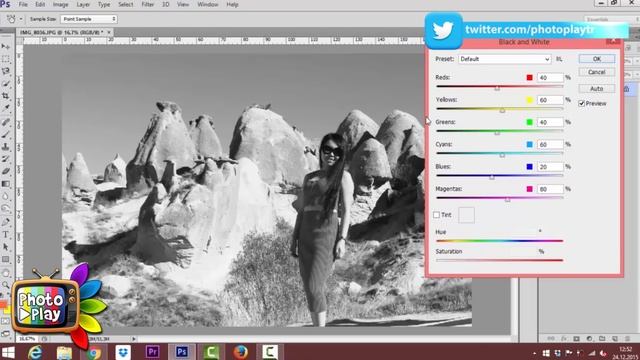Image resolution: width=640 pixels, height=360 pixels.
Task: Click the Cyans percentage input field
Action: [x=550, y=144]
